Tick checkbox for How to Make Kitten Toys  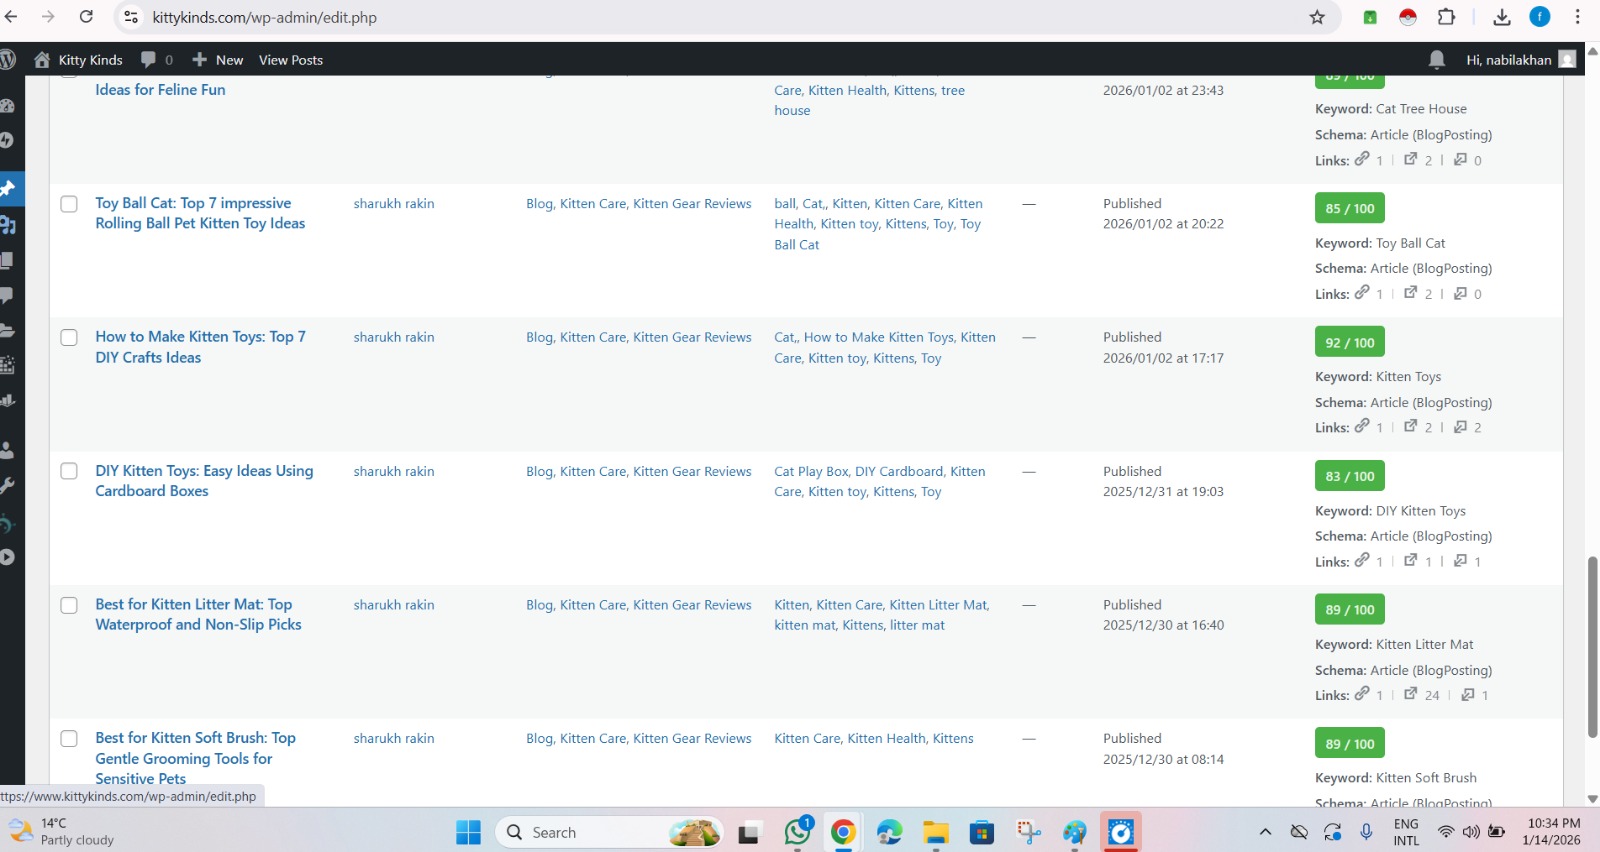(x=69, y=338)
